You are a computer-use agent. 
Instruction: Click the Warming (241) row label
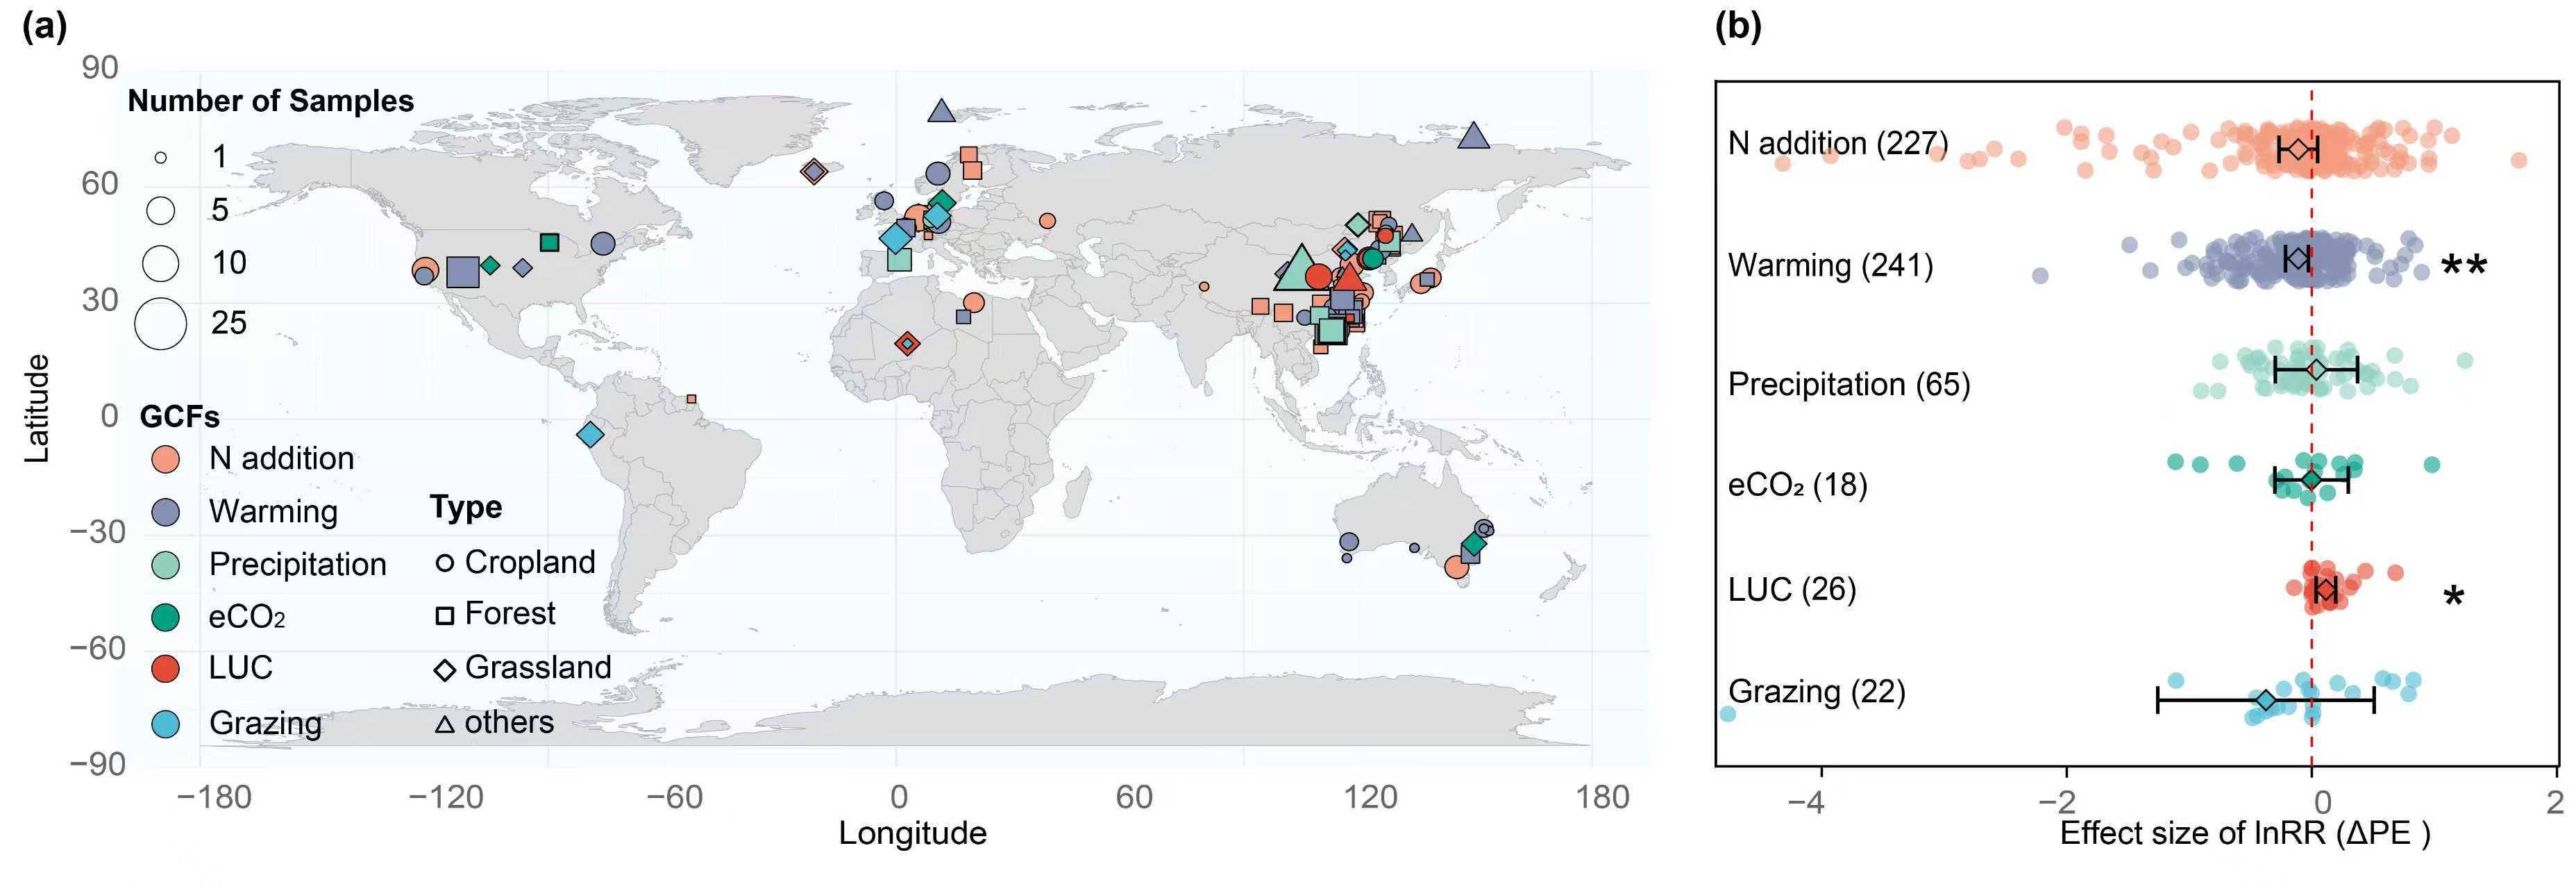pyautogui.click(x=1830, y=266)
